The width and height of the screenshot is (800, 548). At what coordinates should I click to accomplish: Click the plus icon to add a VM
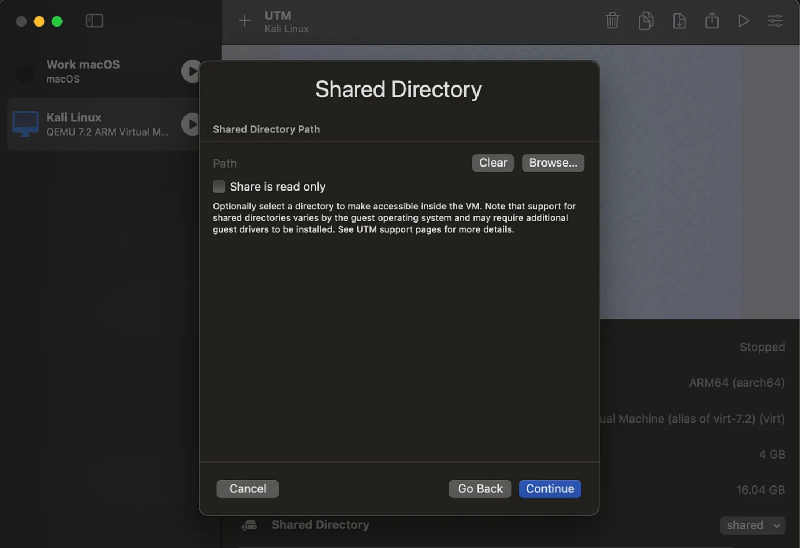(x=245, y=21)
